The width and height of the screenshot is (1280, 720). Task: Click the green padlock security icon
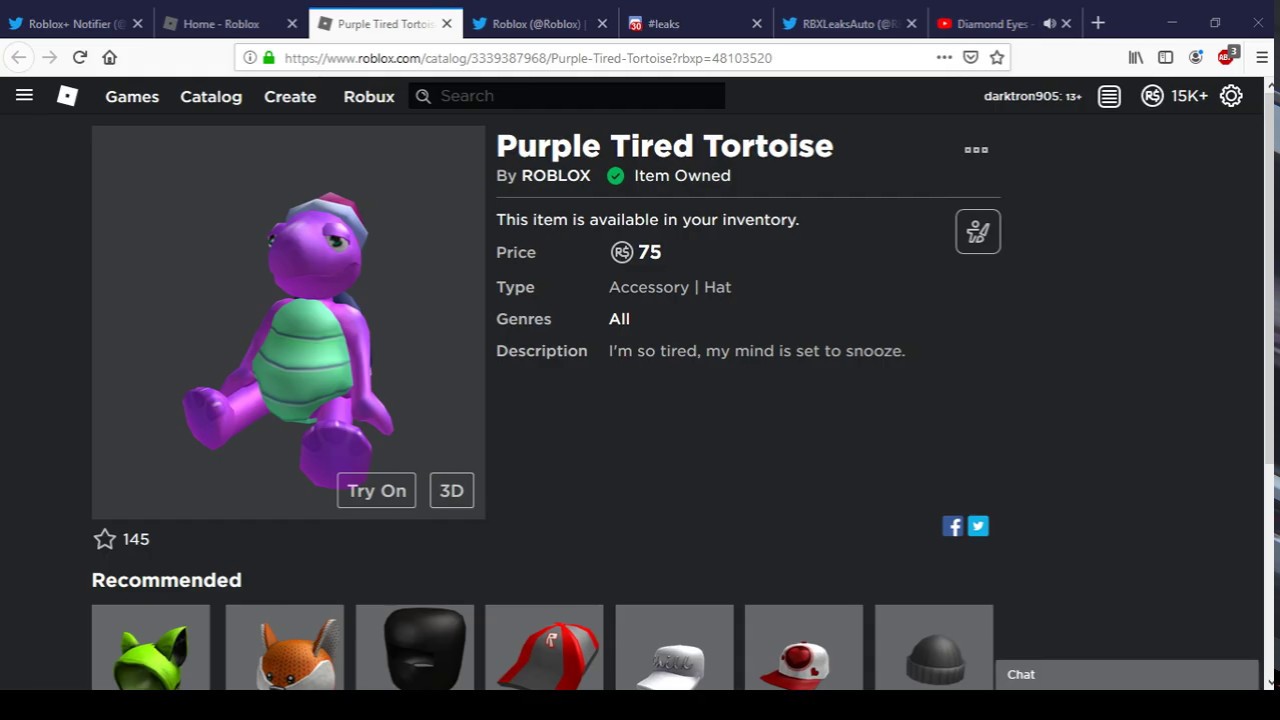[x=268, y=58]
